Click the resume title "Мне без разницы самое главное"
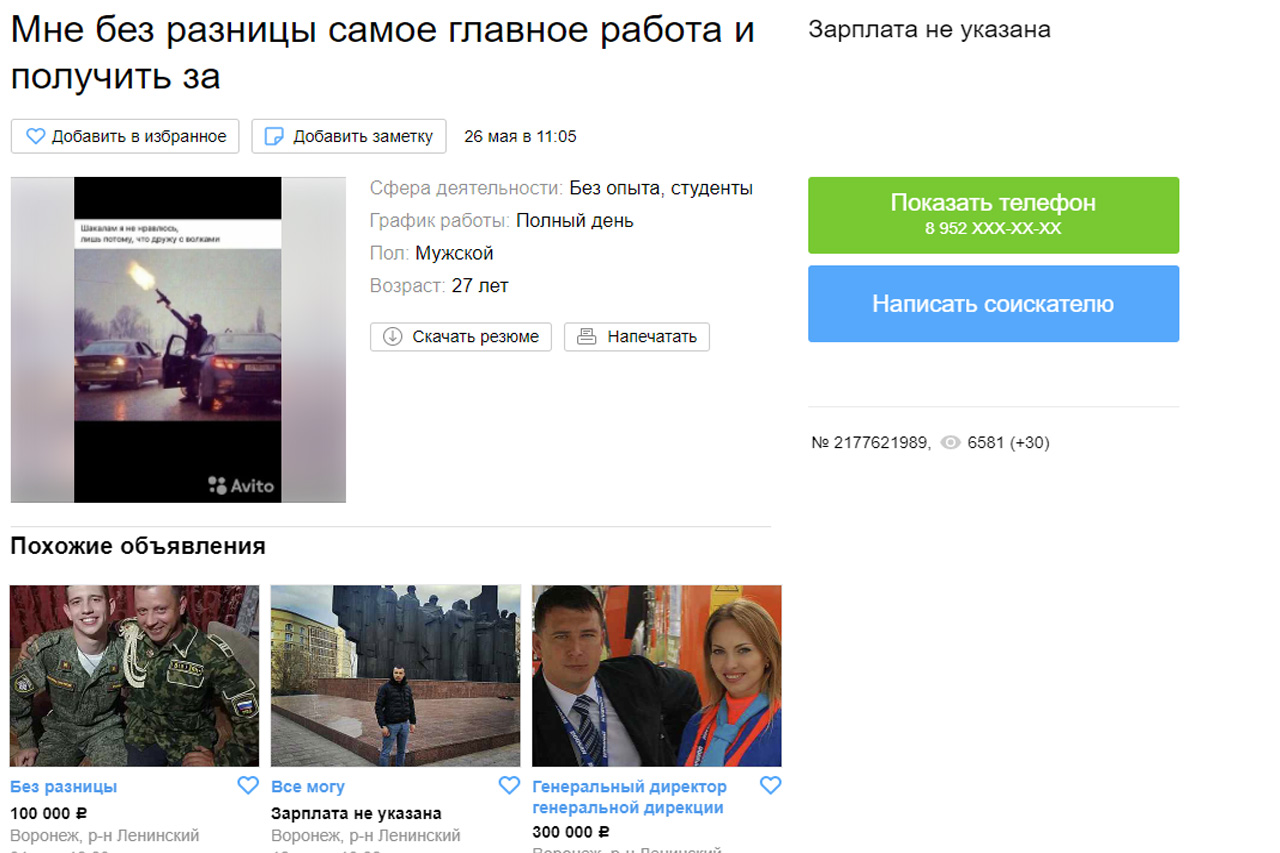 383,54
